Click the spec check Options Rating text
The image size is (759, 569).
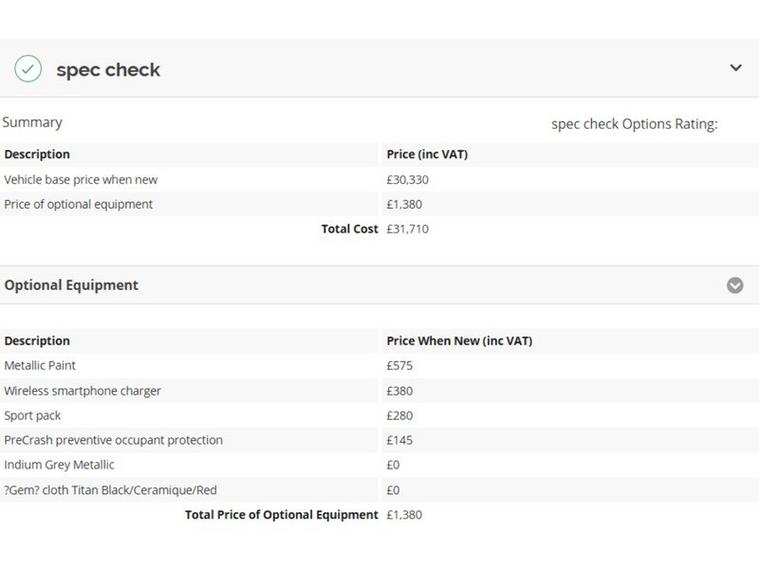tap(634, 124)
